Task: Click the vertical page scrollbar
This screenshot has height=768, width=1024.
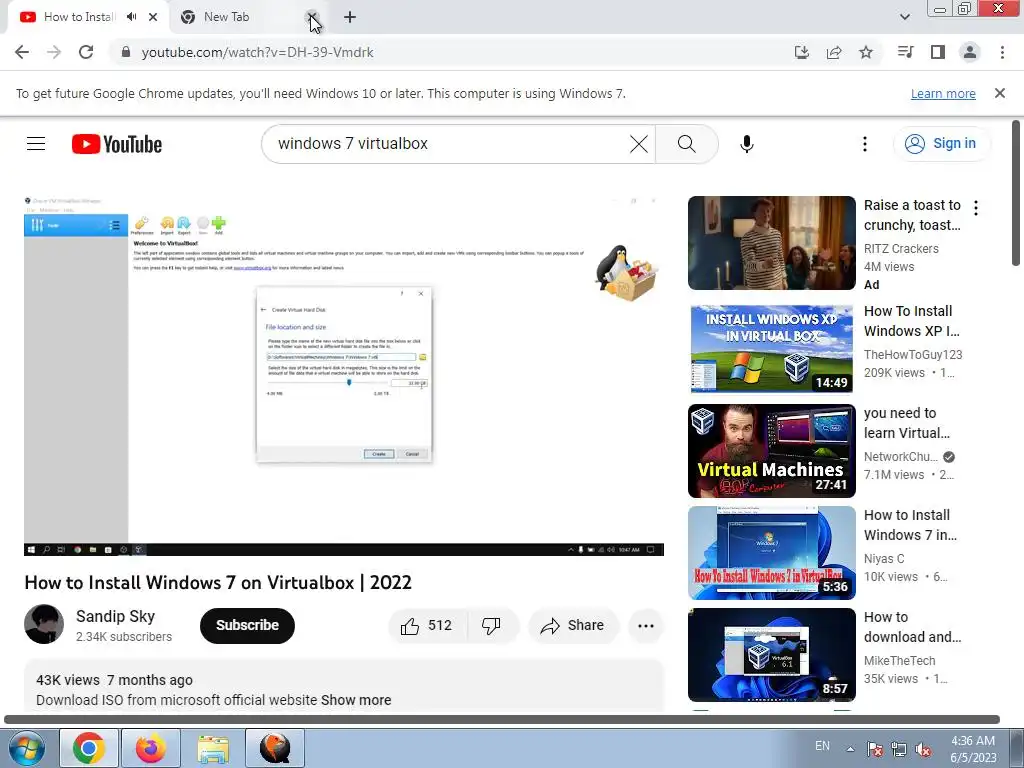Action: (x=1016, y=193)
